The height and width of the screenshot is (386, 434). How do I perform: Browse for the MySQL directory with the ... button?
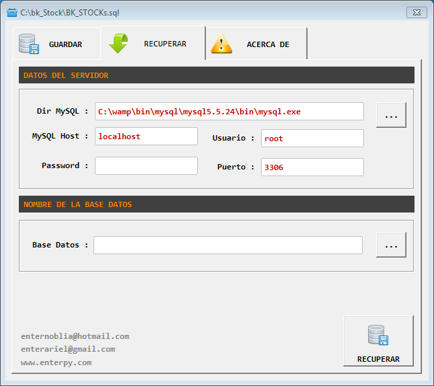click(391, 115)
